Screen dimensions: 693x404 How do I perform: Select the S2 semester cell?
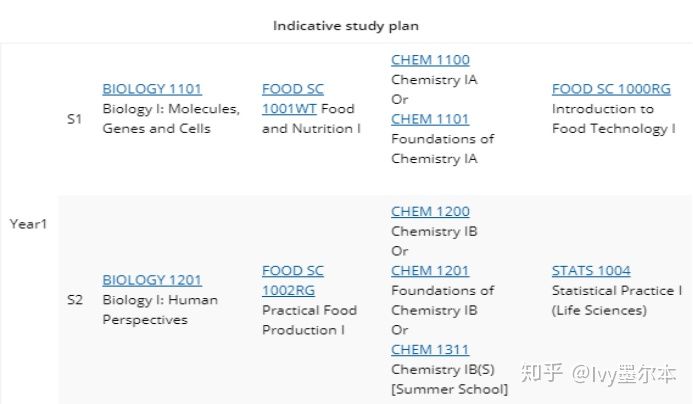tap(75, 300)
